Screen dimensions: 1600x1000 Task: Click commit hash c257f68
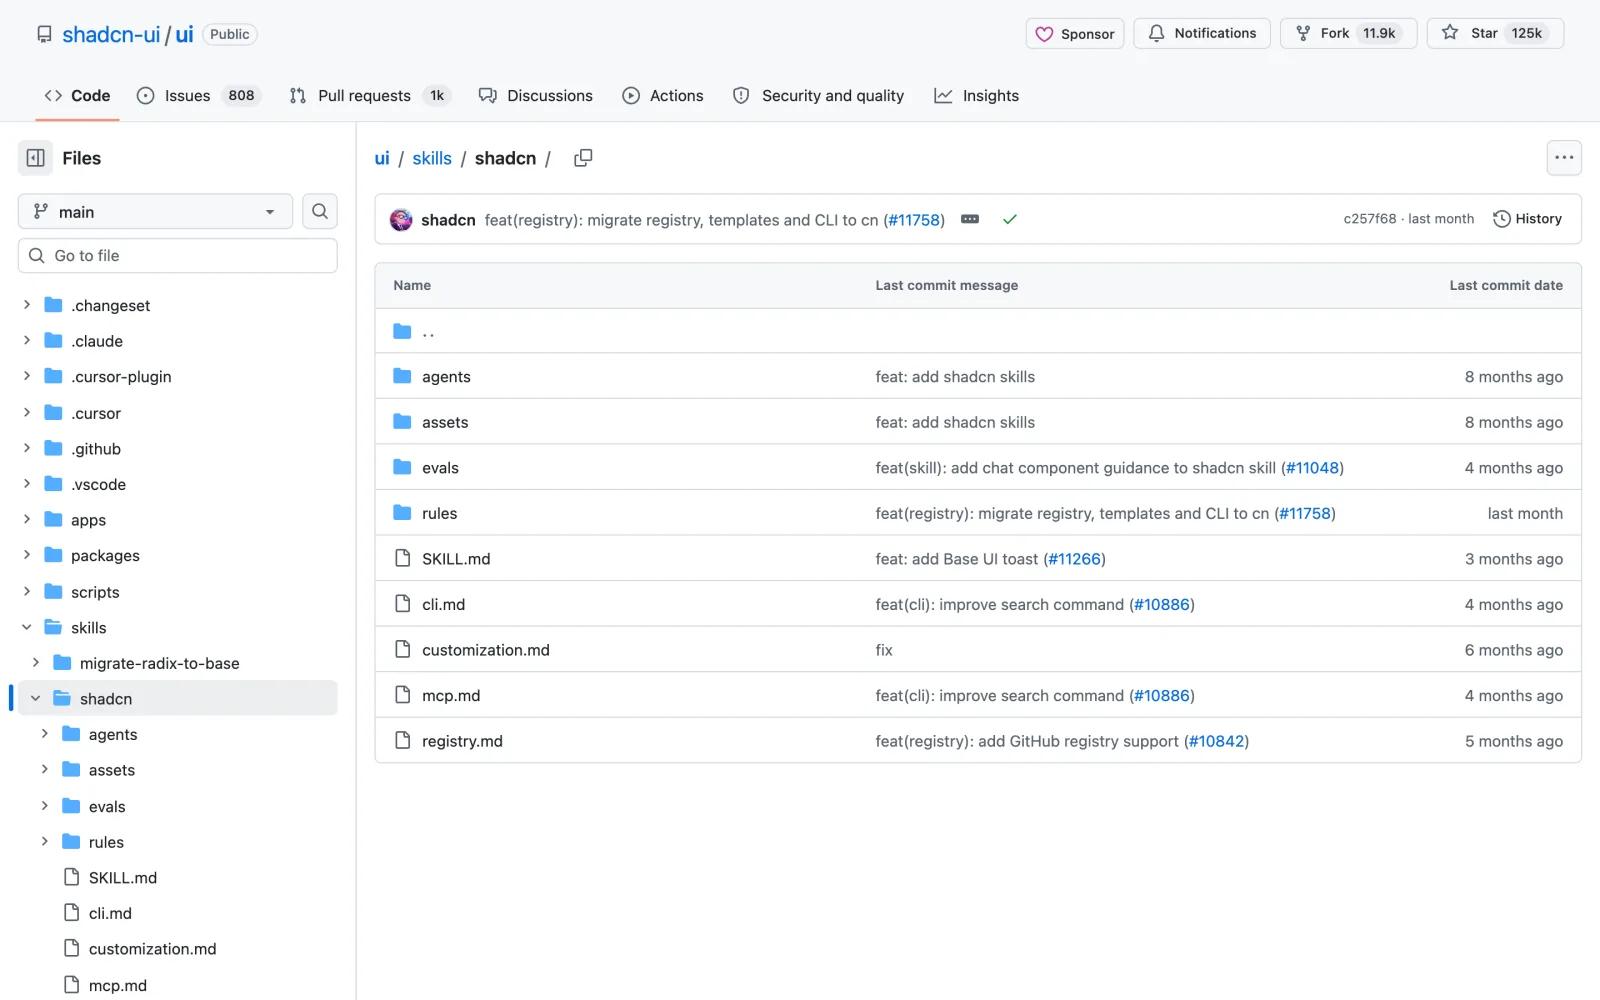click(x=1369, y=219)
